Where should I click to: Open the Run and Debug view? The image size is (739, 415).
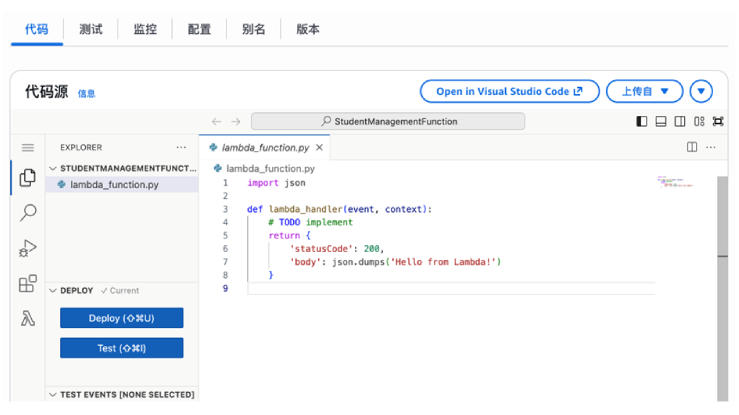pos(28,249)
